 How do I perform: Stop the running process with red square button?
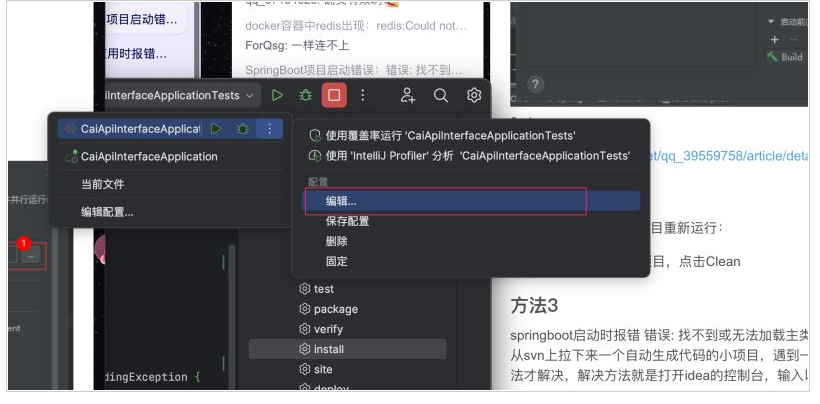[334, 95]
